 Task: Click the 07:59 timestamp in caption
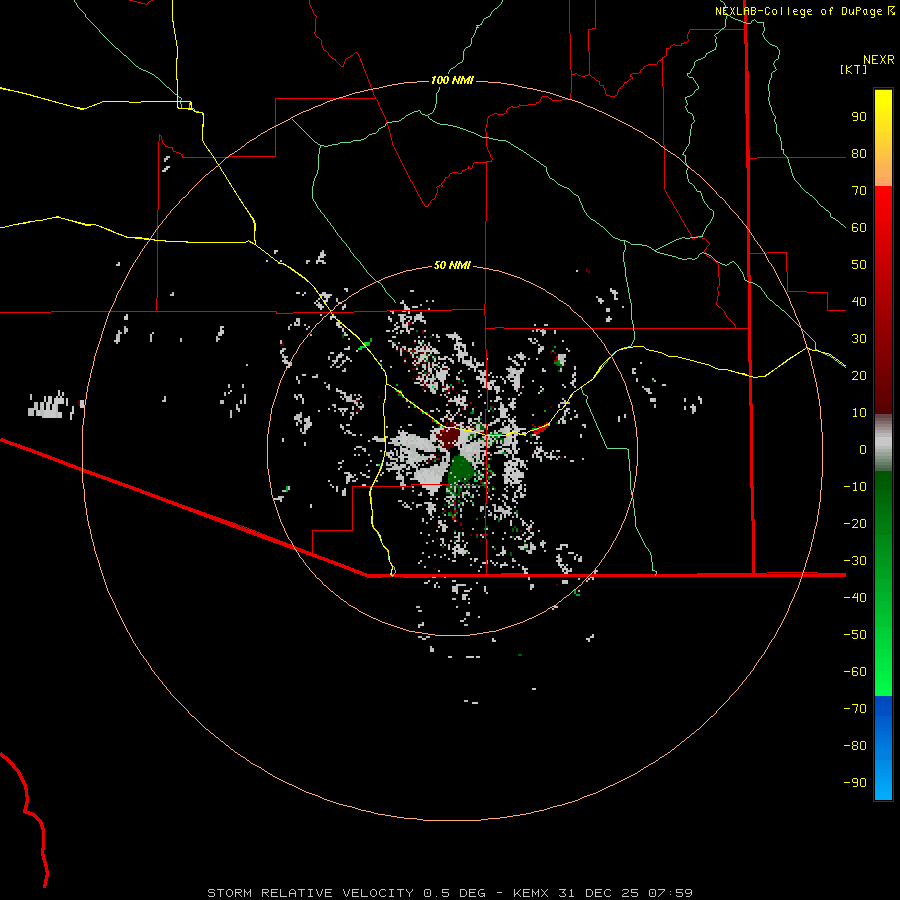coord(670,893)
